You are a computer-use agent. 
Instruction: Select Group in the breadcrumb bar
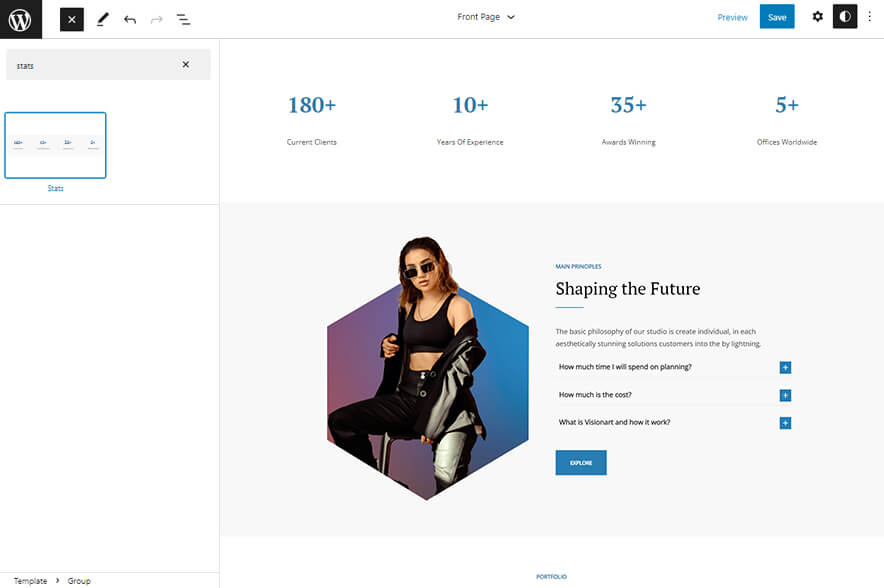[78, 580]
